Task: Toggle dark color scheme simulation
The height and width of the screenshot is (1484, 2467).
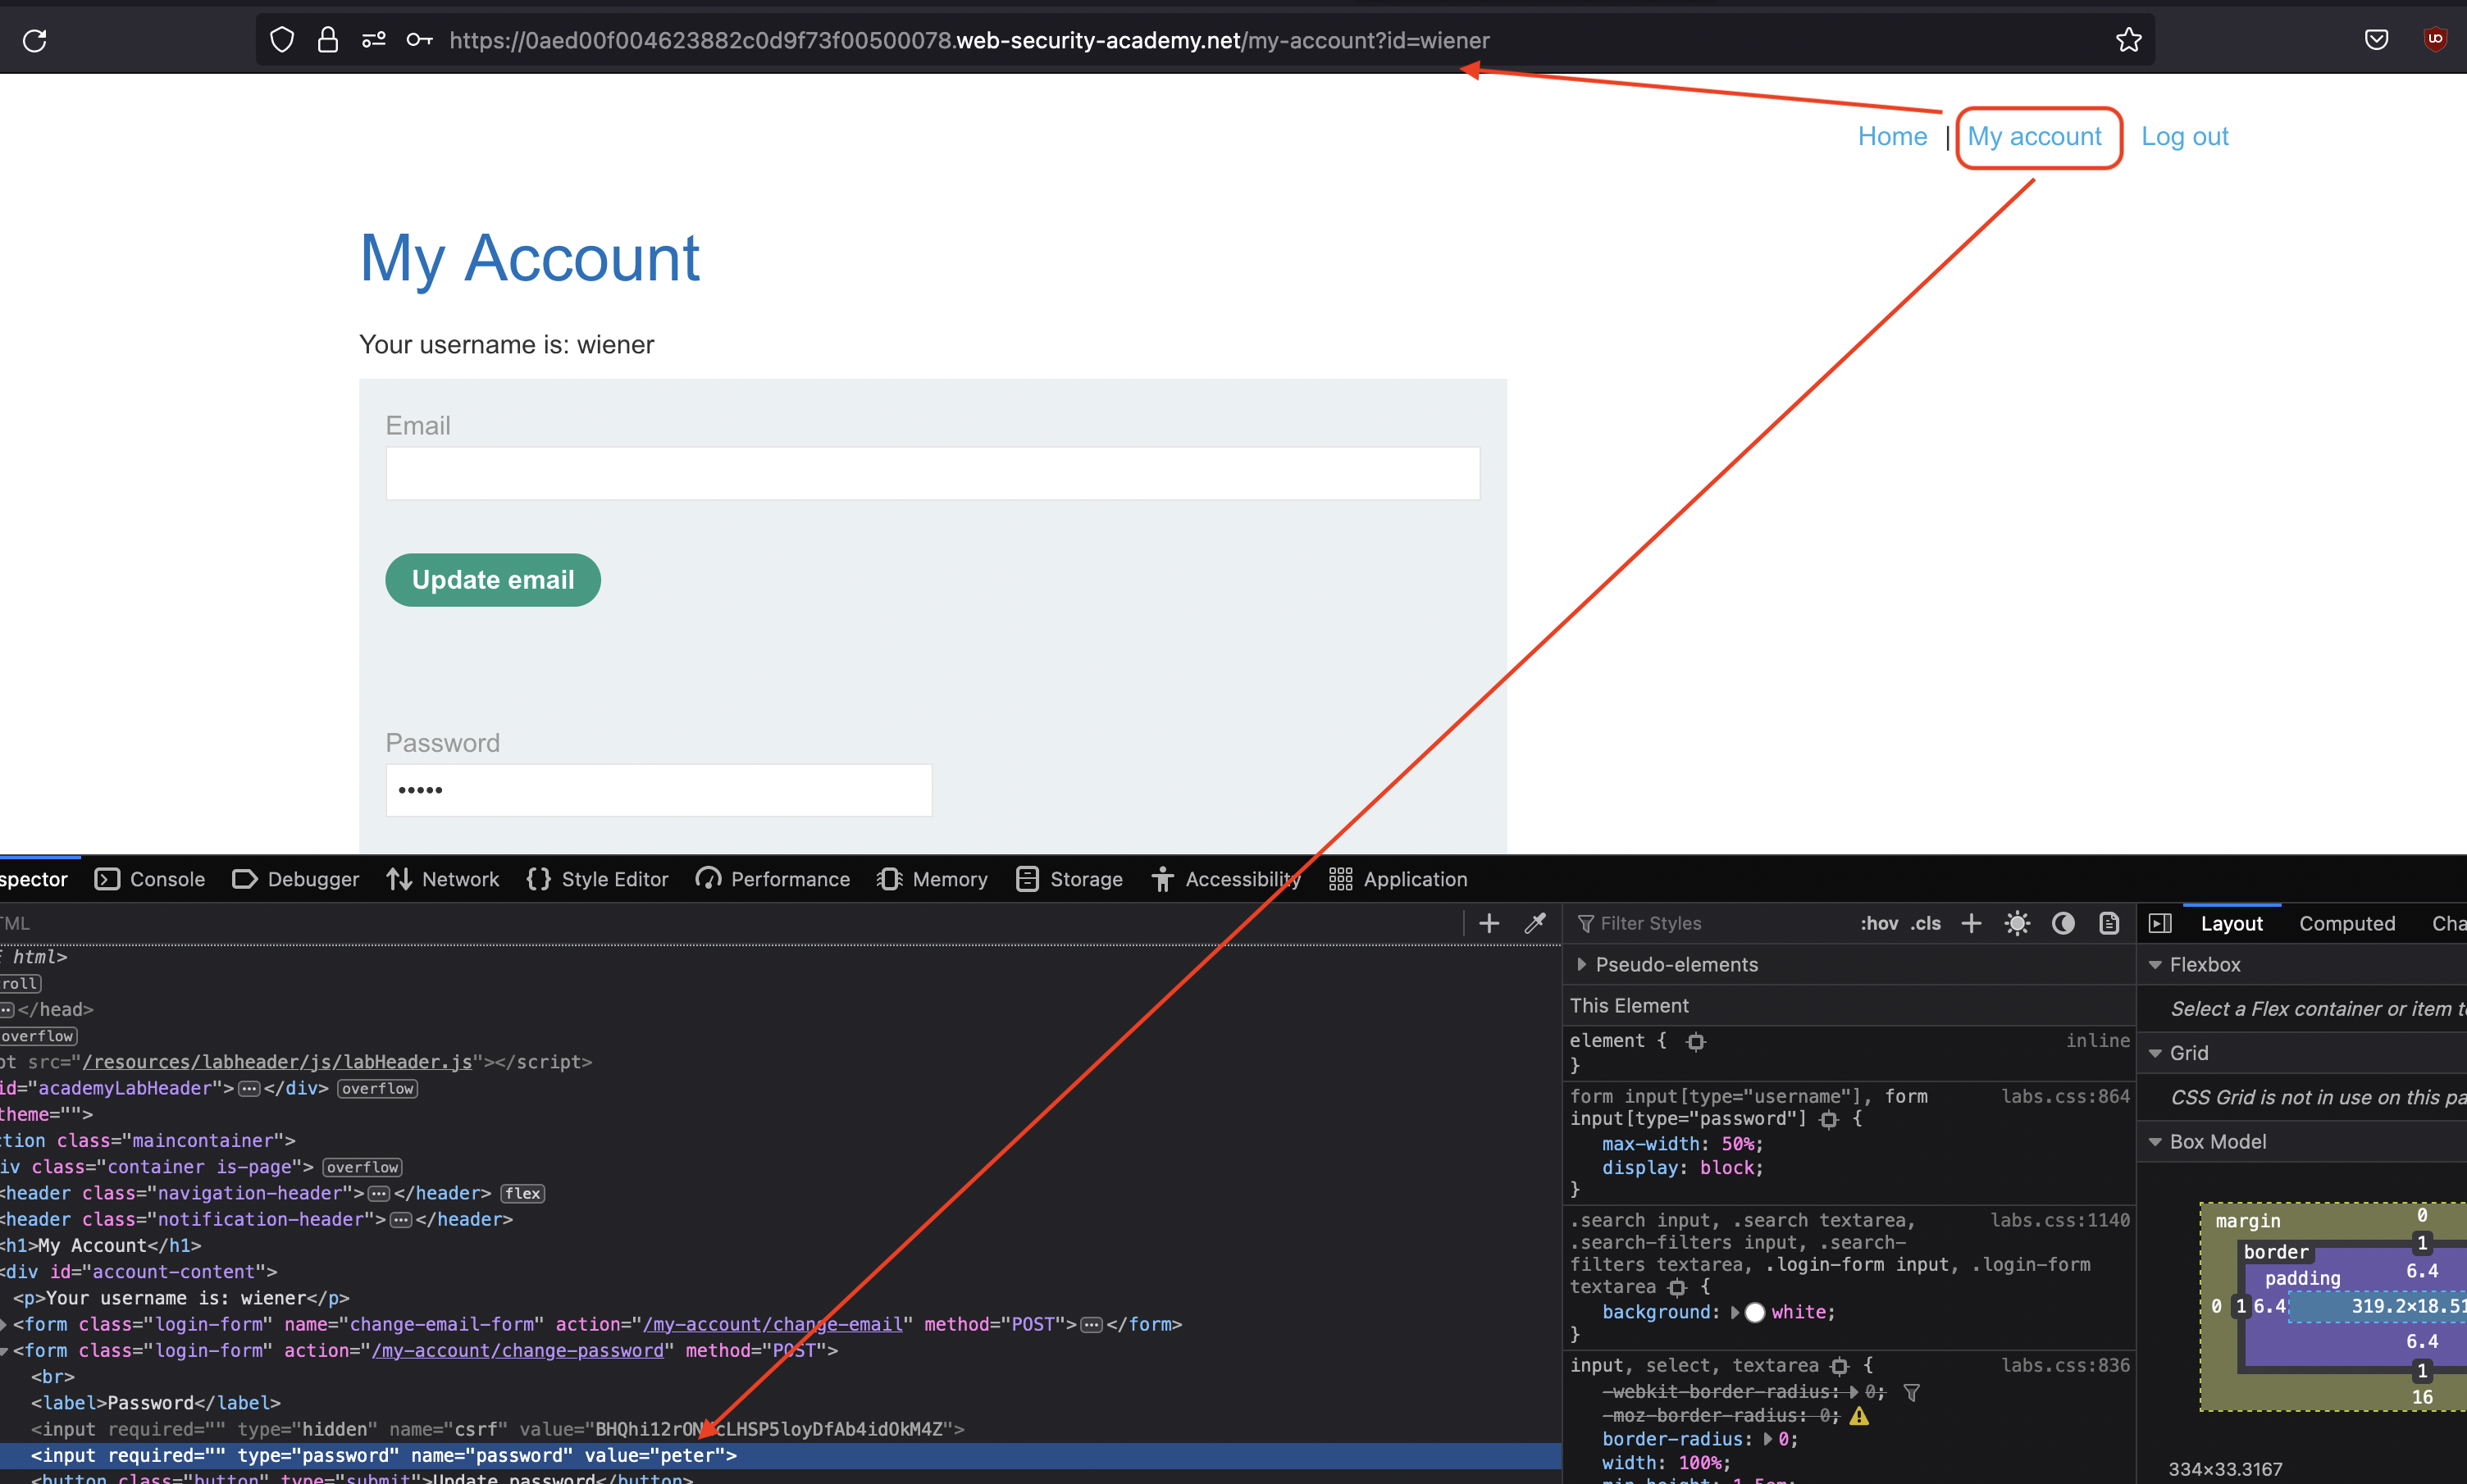Action: (x=2063, y=923)
